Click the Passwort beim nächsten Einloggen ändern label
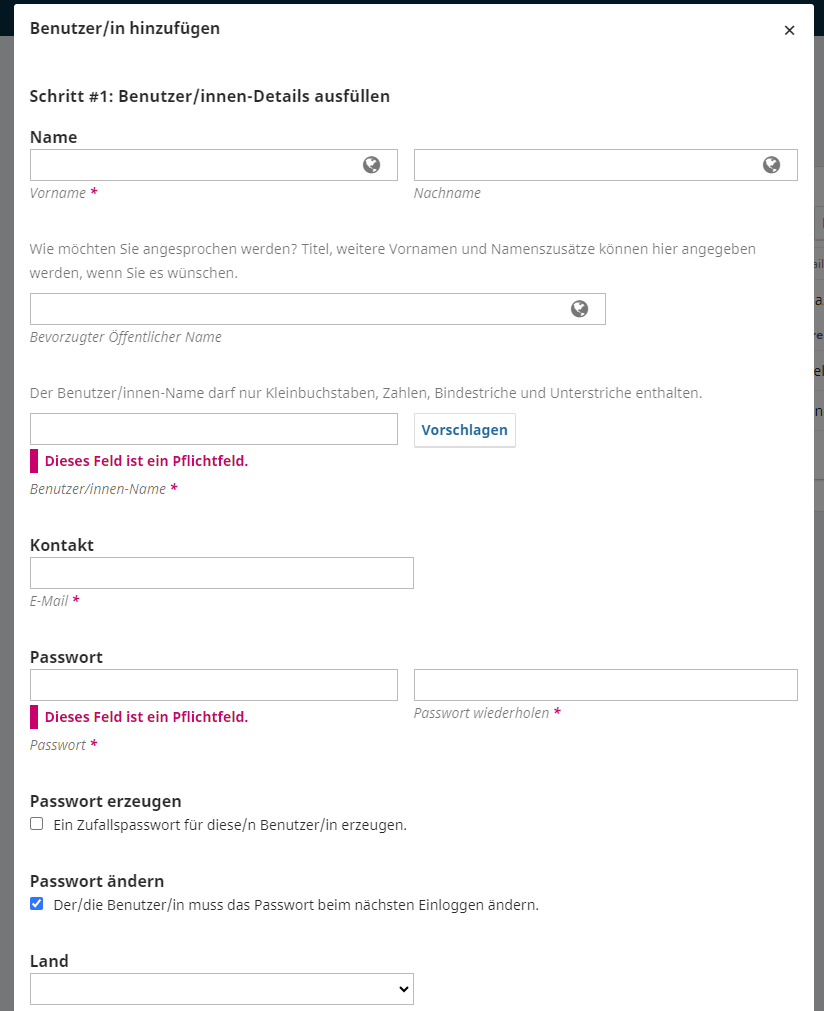 [x=296, y=905]
